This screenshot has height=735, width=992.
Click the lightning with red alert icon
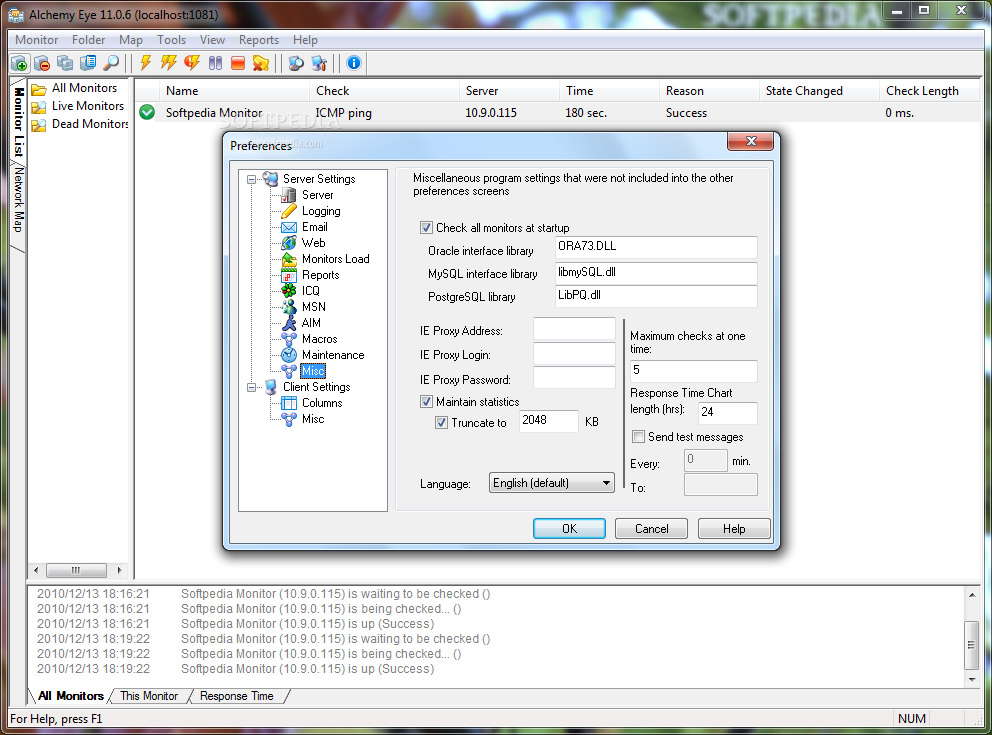(192, 63)
